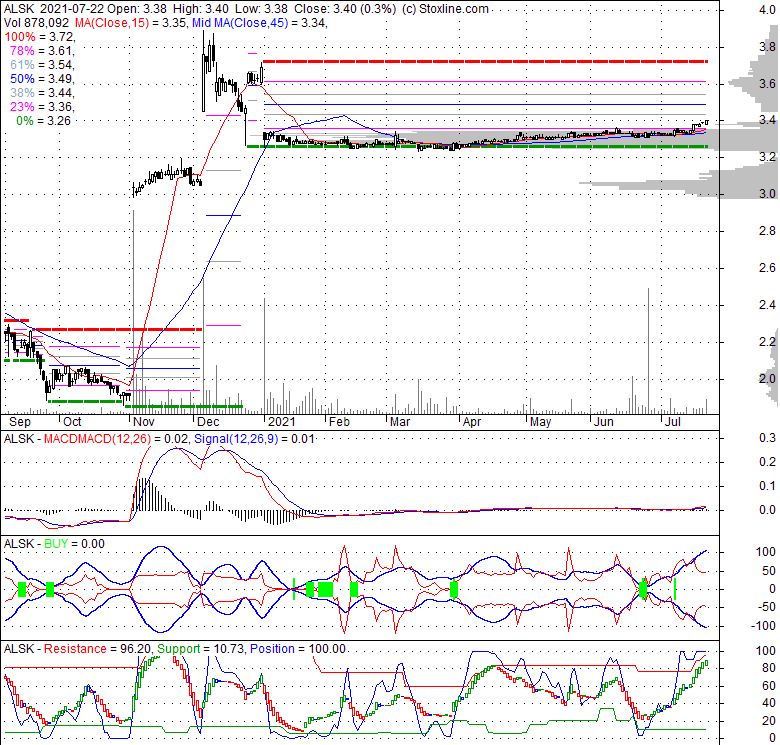Click the red 'Resistance = 96.20' legend
Screen dimensions: 780x745
click(98, 649)
